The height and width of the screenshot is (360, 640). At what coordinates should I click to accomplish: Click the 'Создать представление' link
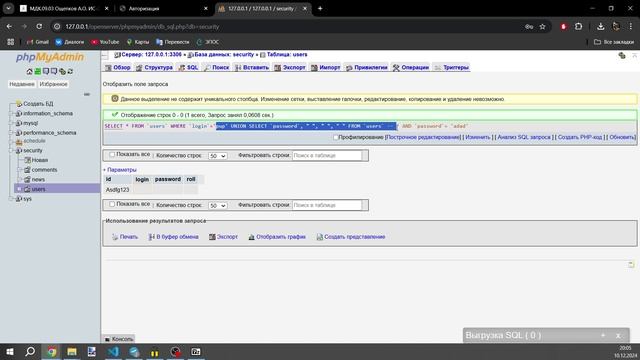351,237
